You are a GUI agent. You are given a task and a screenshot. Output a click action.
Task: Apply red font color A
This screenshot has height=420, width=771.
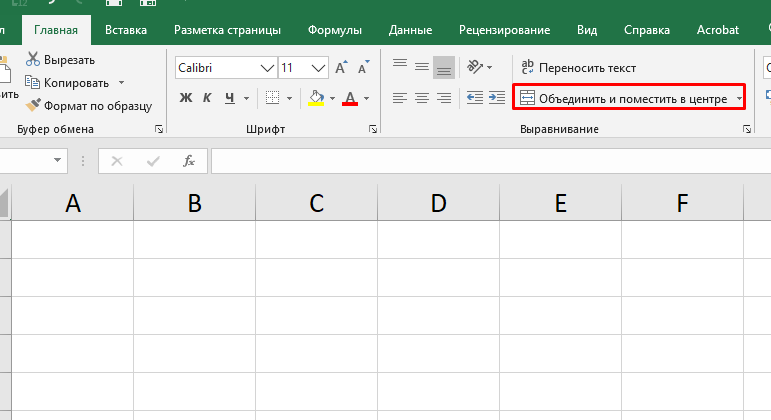pyautogui.click(x=350, y=98)
